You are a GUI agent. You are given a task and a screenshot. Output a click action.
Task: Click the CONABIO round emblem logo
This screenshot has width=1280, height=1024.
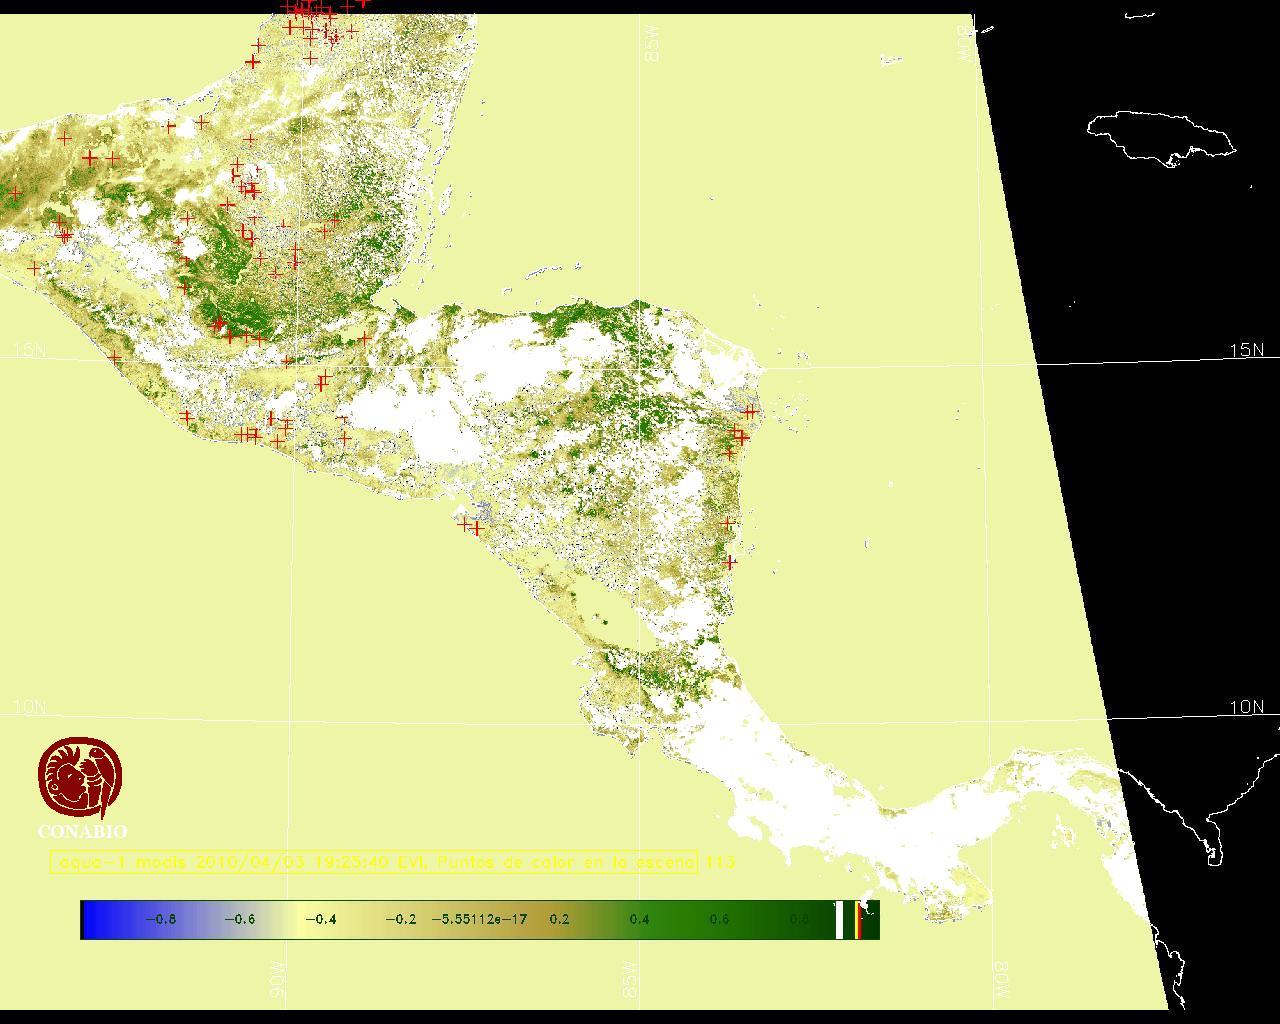pos(80,778)
